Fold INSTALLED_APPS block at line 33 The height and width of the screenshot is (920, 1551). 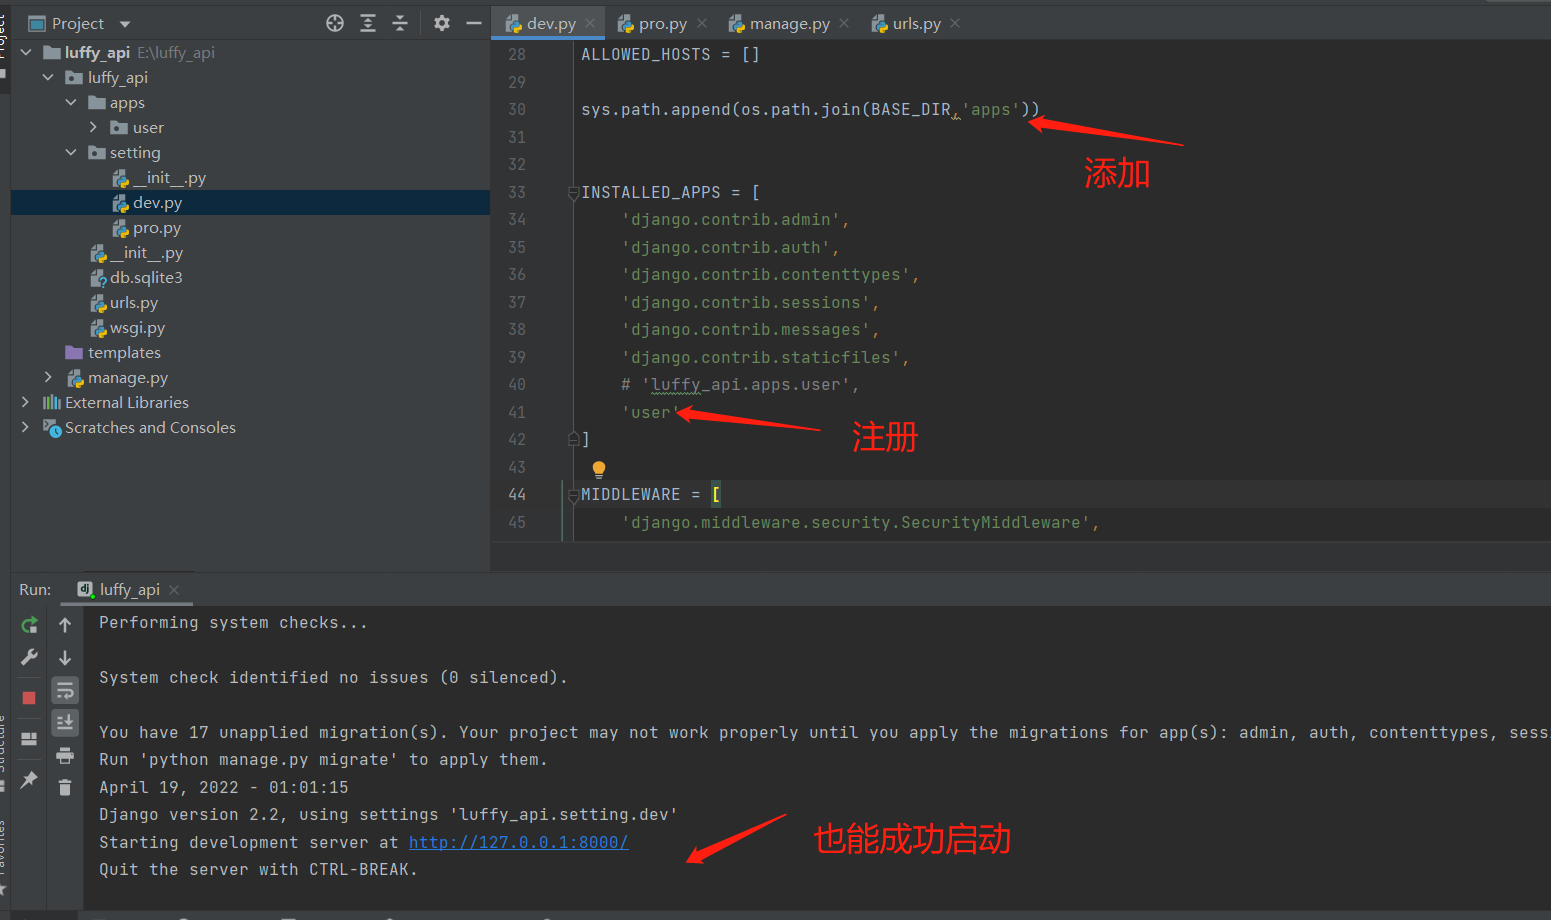[x=574, y=192]
